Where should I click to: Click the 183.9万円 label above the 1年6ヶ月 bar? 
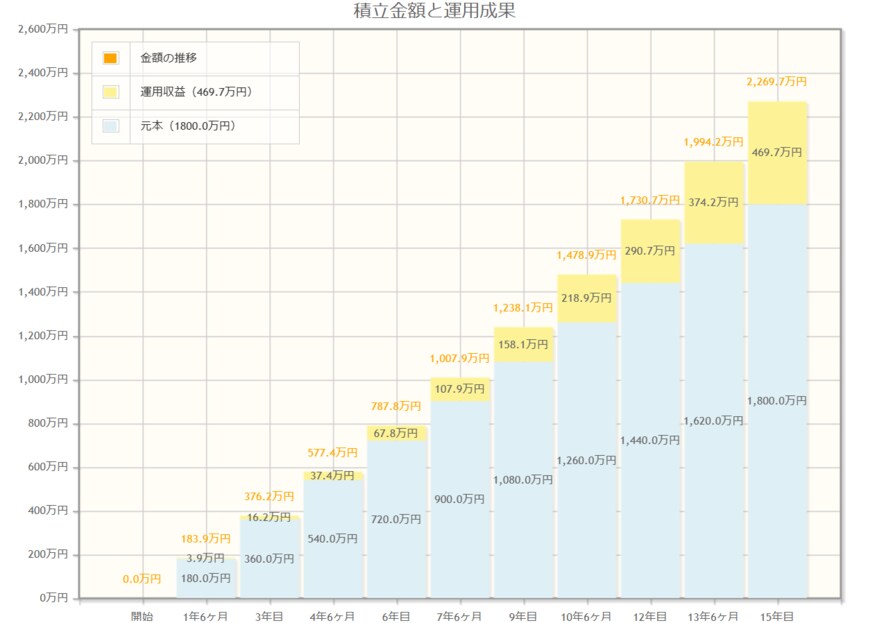[x=207, y=536]
